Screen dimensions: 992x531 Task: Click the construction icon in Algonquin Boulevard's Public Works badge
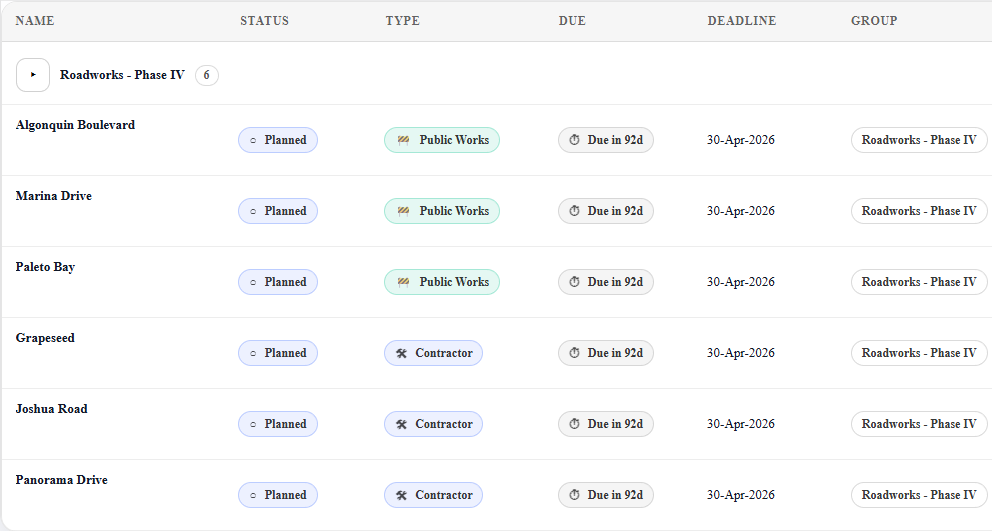(403, 140)
